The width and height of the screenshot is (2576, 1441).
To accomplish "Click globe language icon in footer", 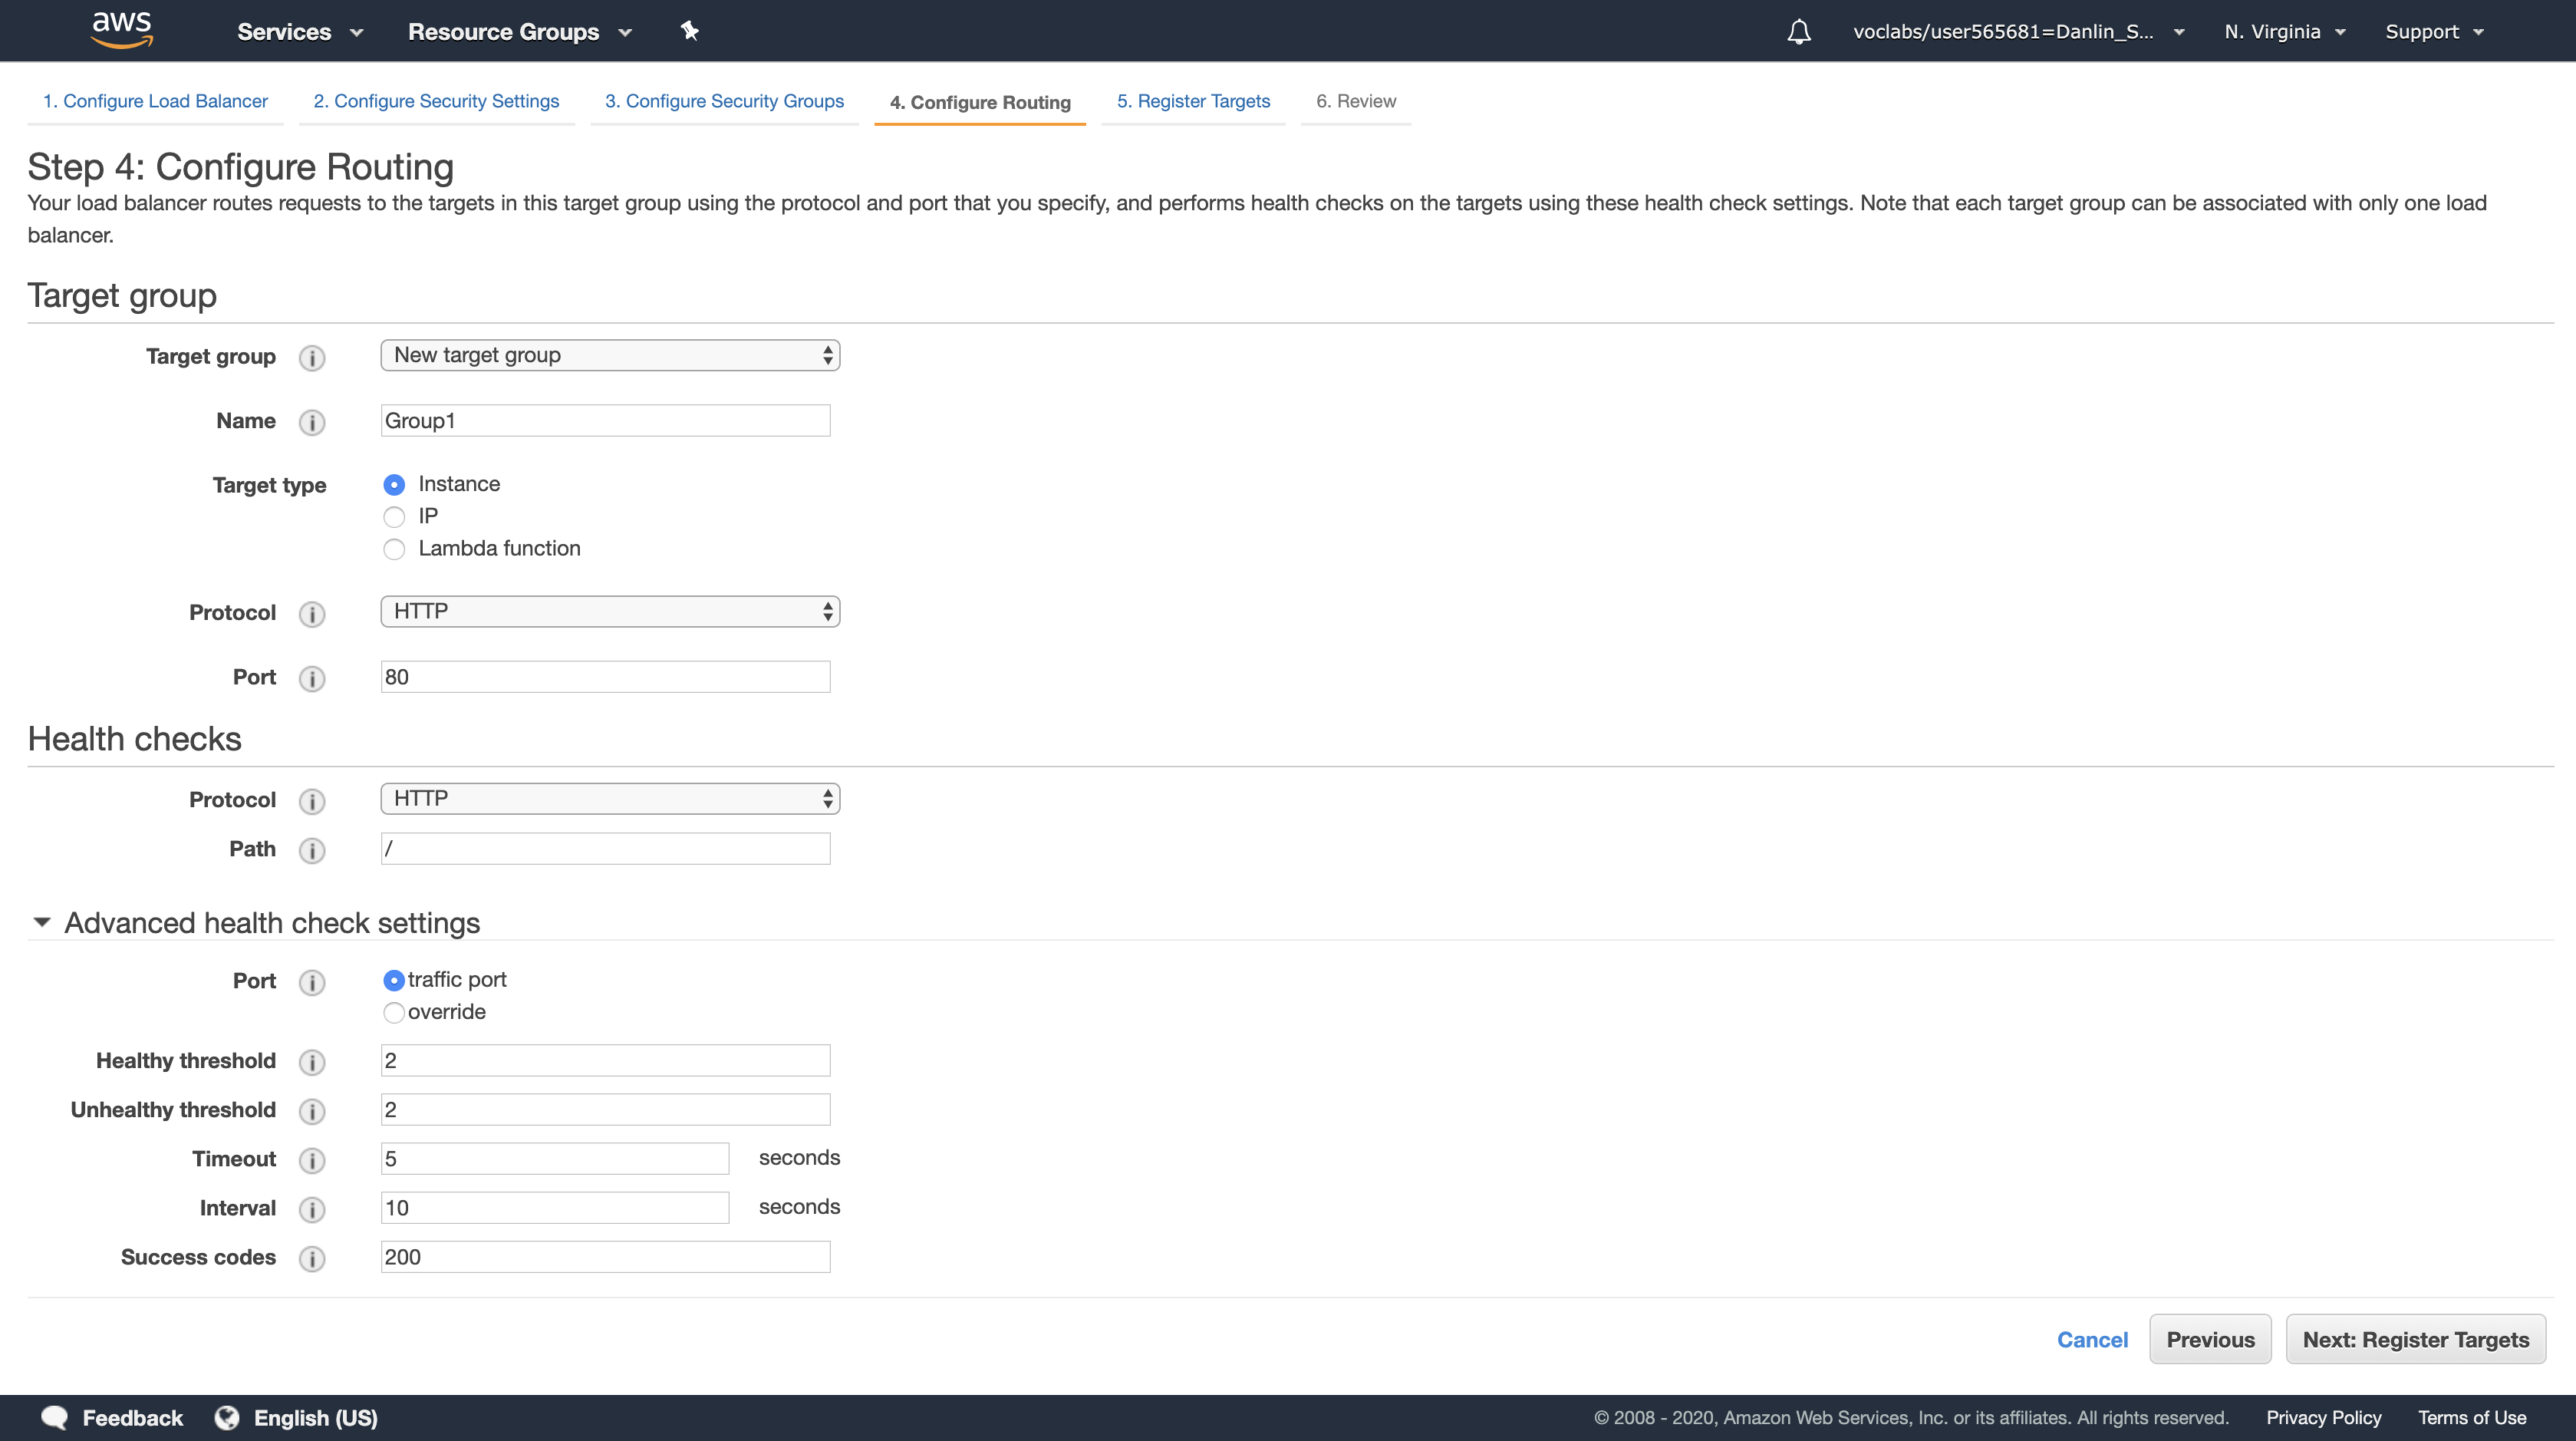I will coord(227,1417).
